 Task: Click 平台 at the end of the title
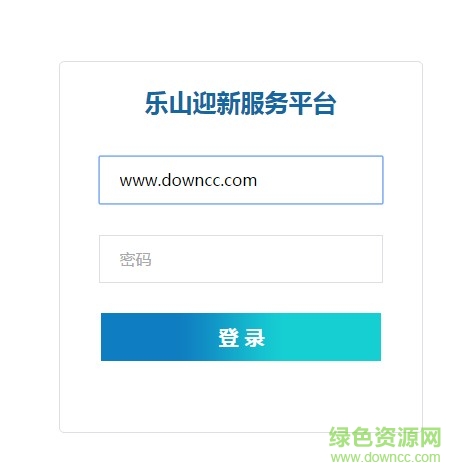pos(312,103)
